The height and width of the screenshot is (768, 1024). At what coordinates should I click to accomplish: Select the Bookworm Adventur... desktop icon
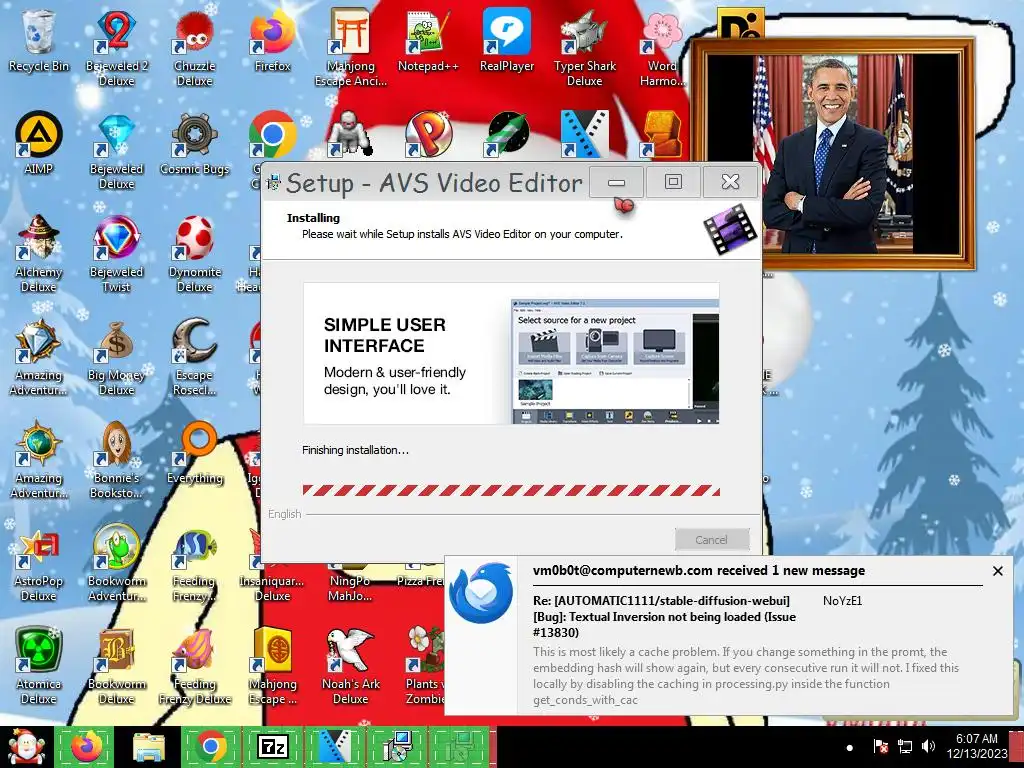[116, 563]
